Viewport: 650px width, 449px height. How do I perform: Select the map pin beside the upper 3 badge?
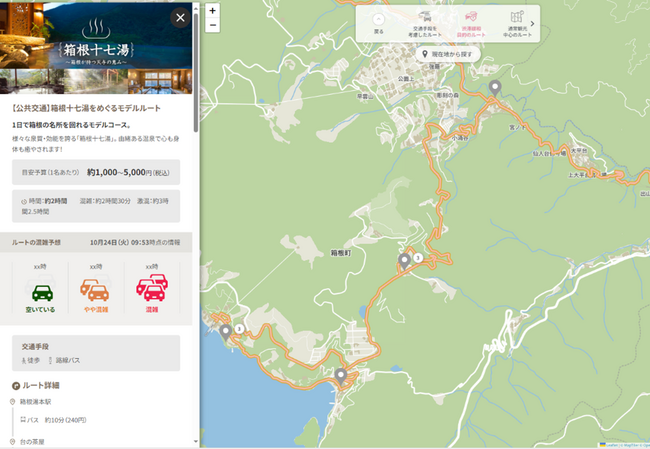[404, 262]
